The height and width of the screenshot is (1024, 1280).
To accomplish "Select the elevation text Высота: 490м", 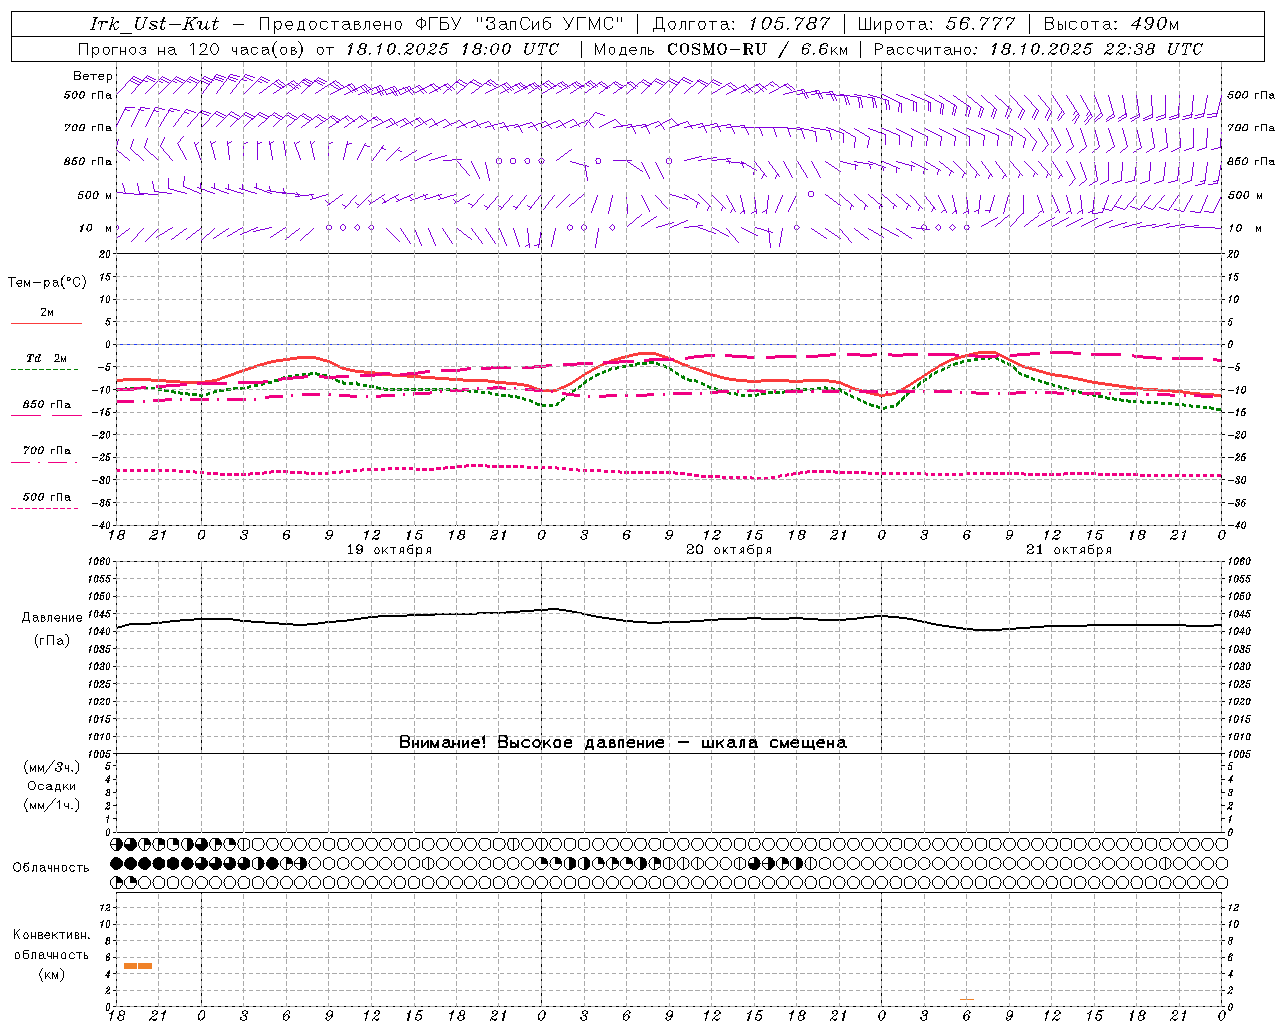I will point(1111,24).
